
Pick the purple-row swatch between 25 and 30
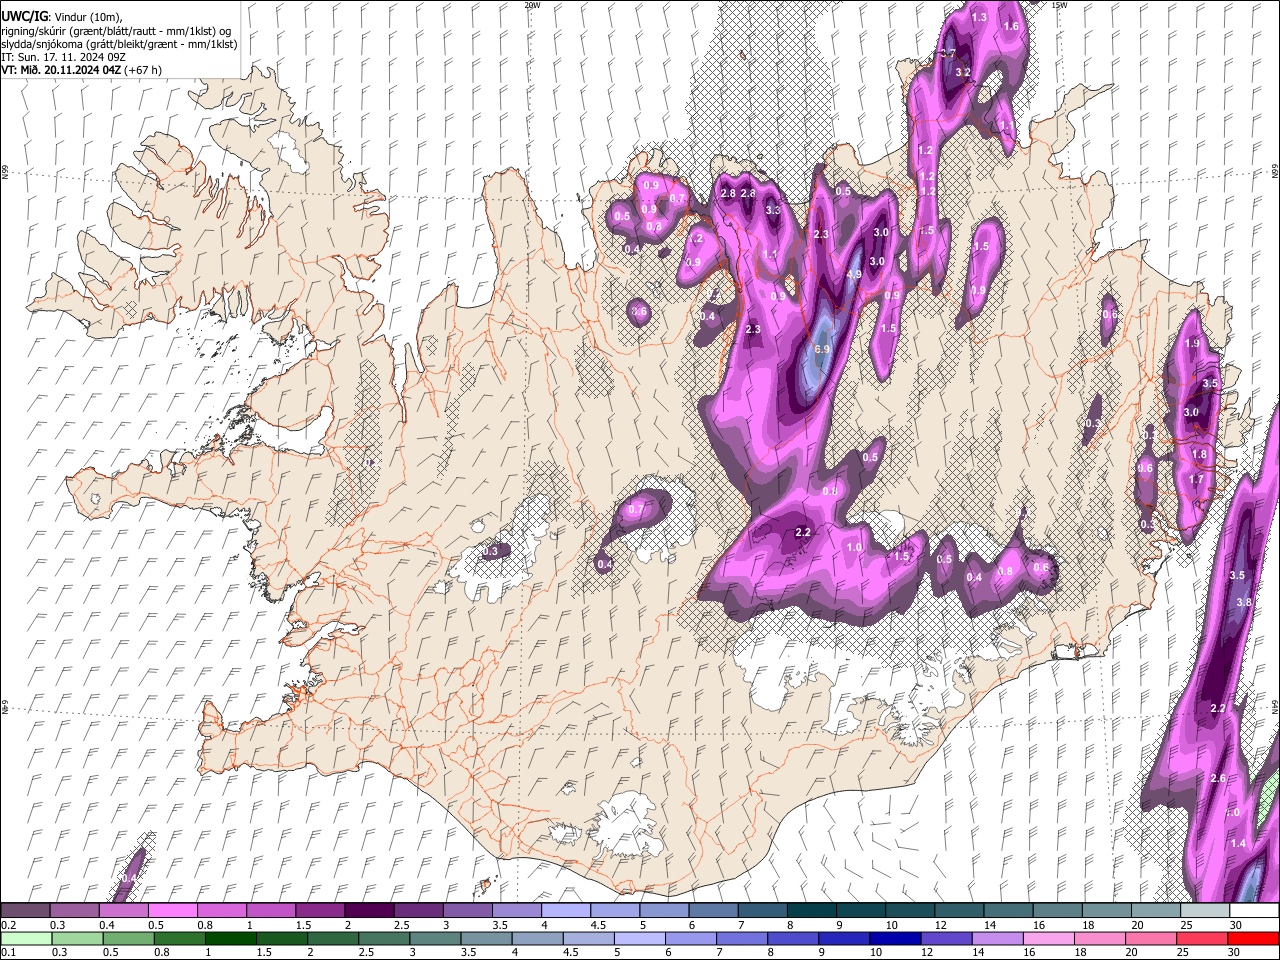click(x=1206, y=911)
